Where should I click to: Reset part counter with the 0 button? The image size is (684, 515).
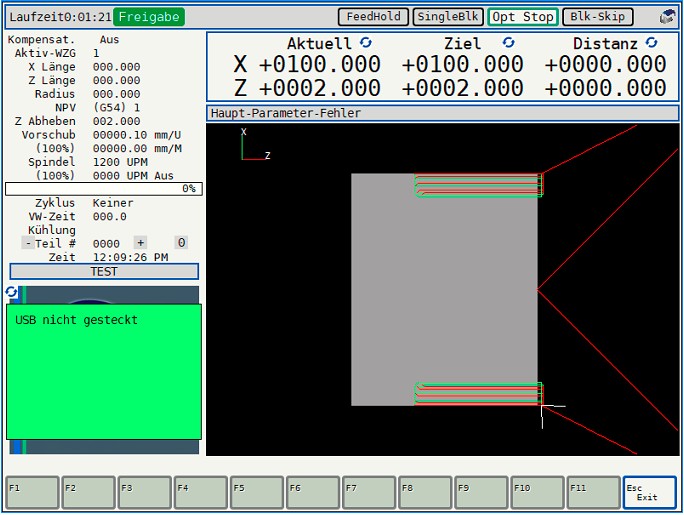181,243
